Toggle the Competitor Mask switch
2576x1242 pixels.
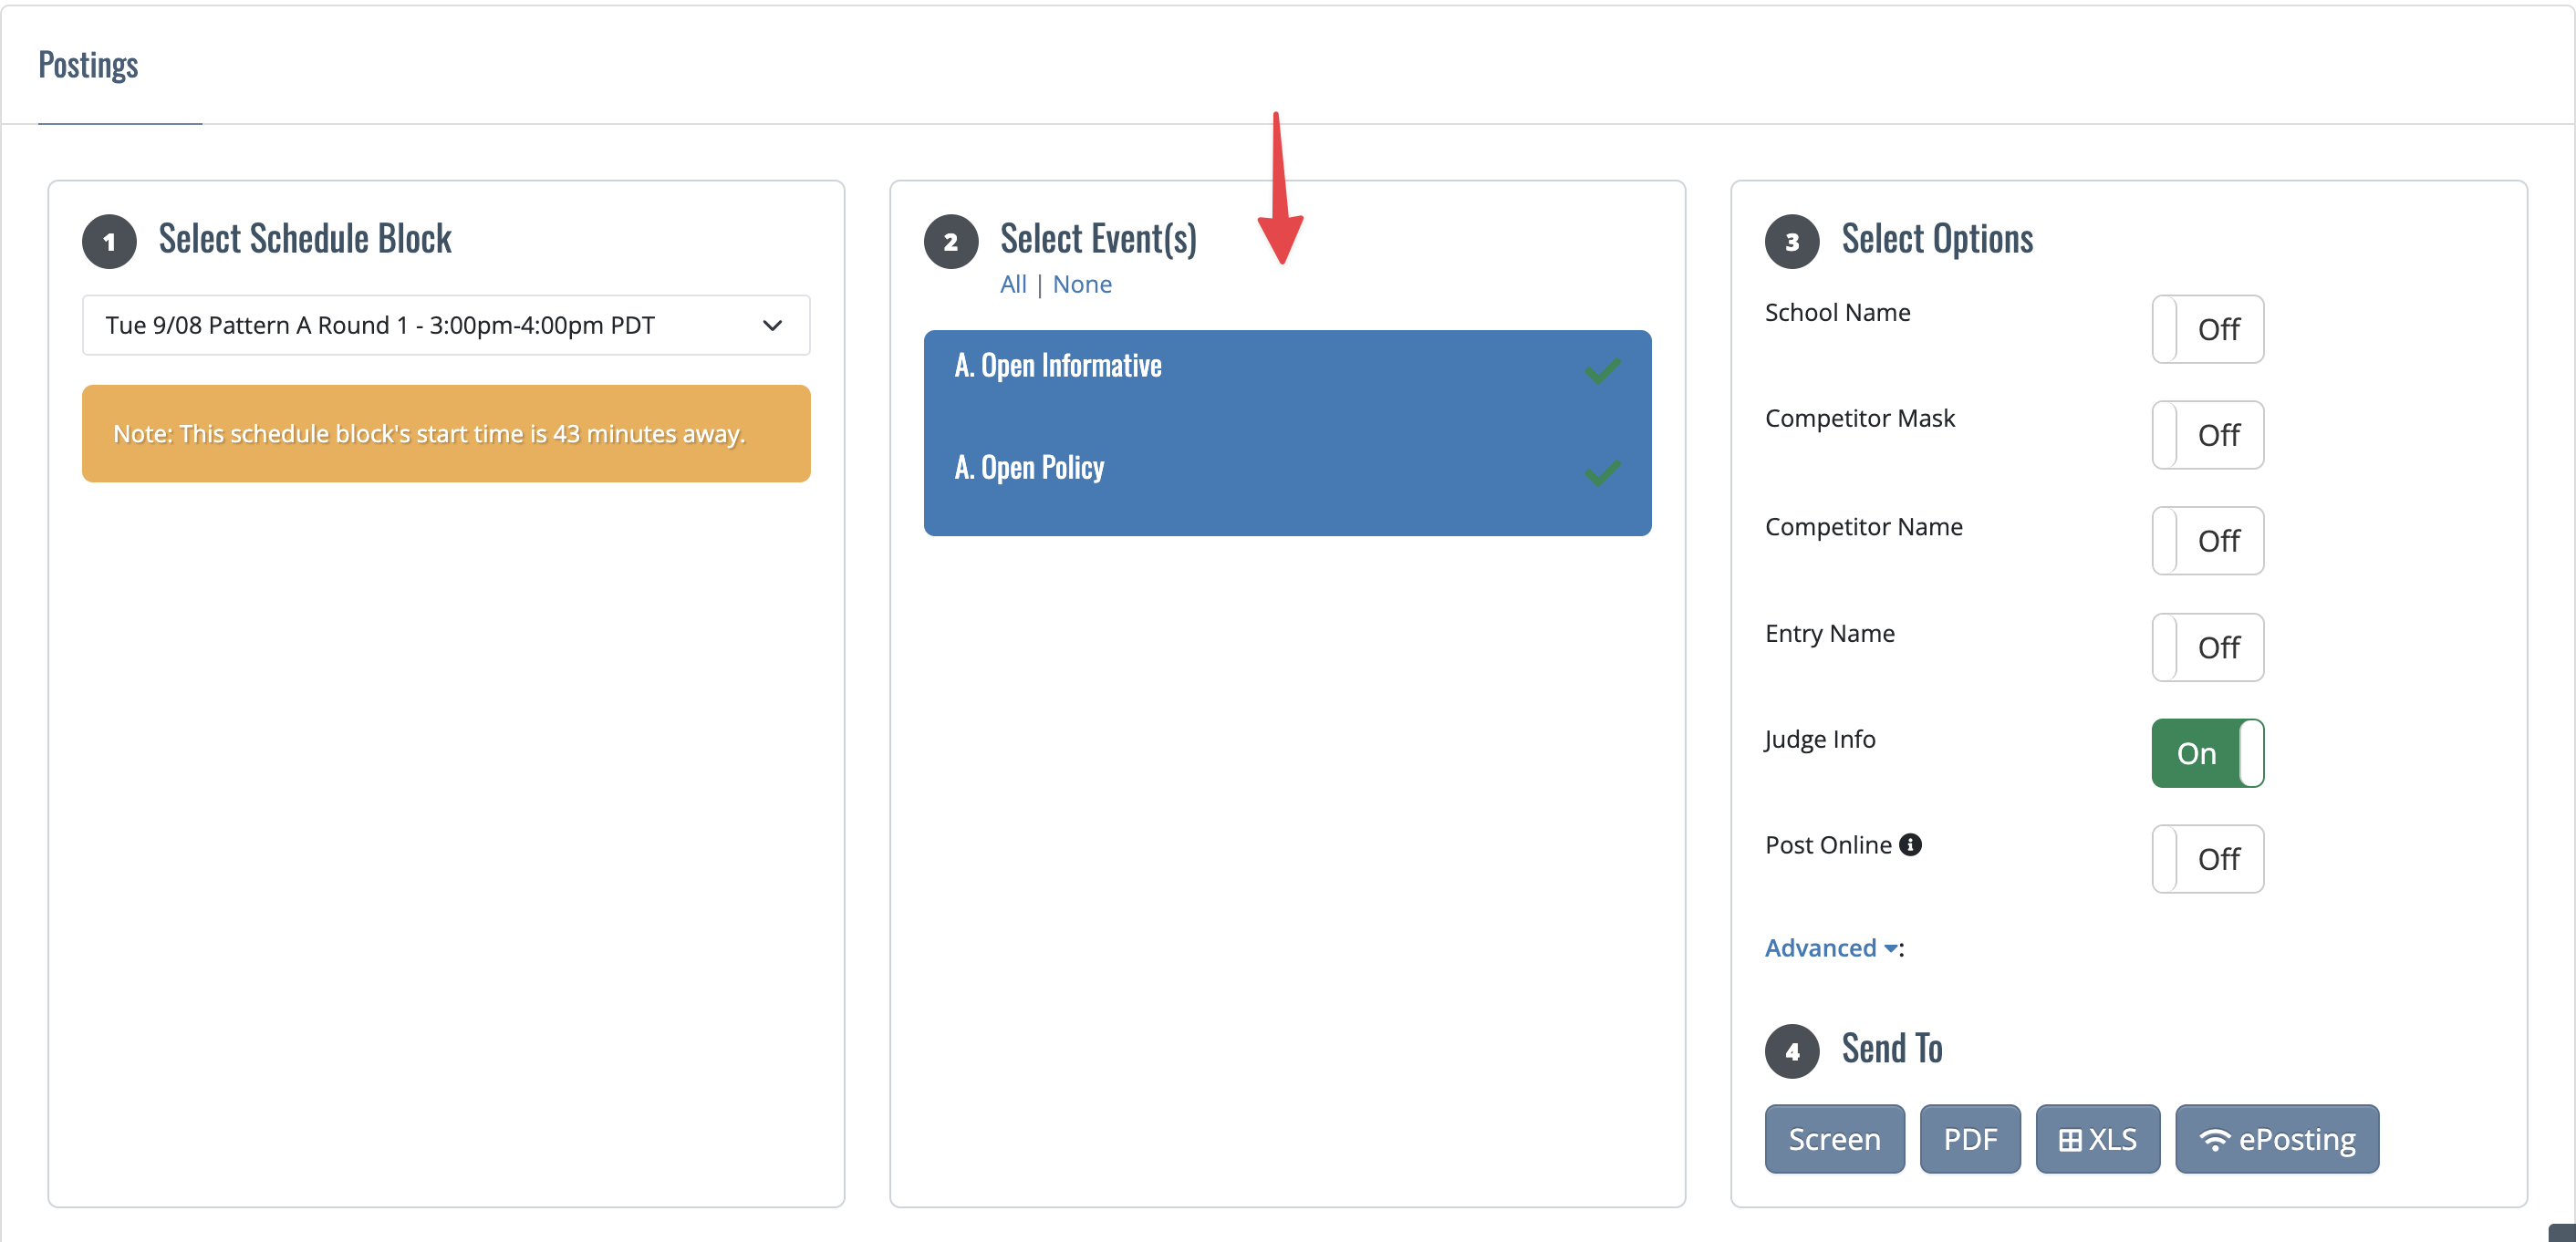coord(2207,435)
